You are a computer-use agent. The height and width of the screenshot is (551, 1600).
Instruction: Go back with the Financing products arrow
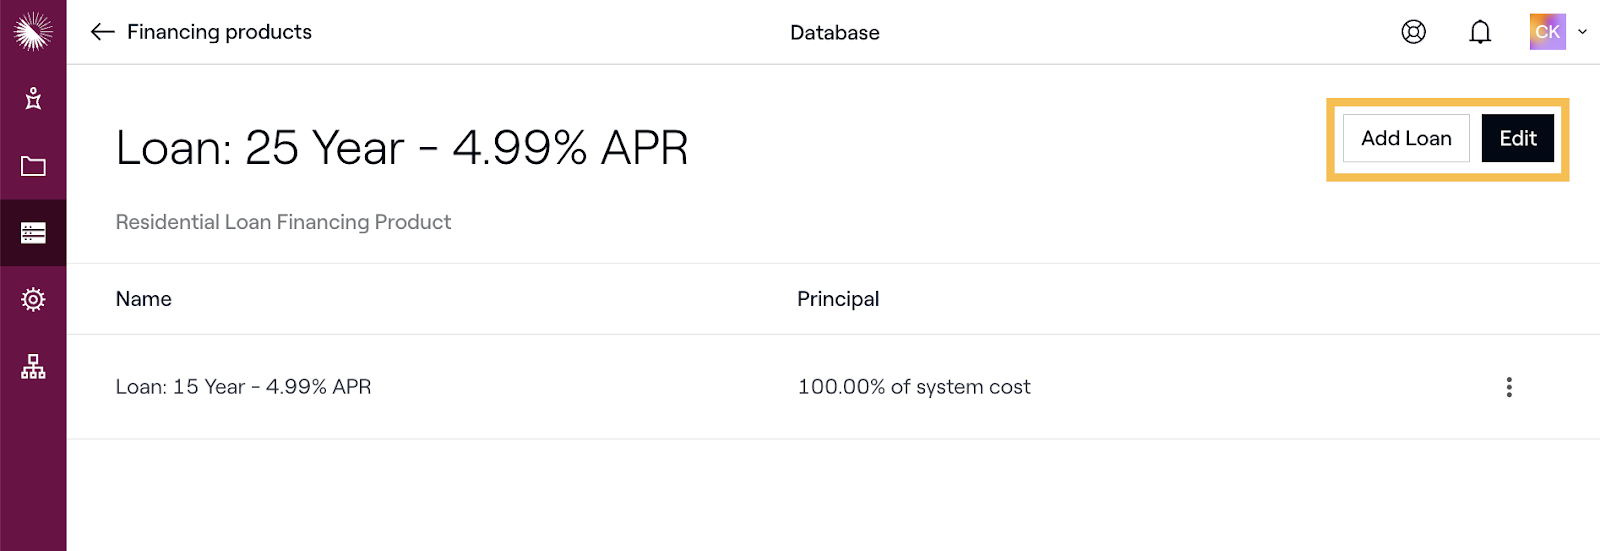102,32
